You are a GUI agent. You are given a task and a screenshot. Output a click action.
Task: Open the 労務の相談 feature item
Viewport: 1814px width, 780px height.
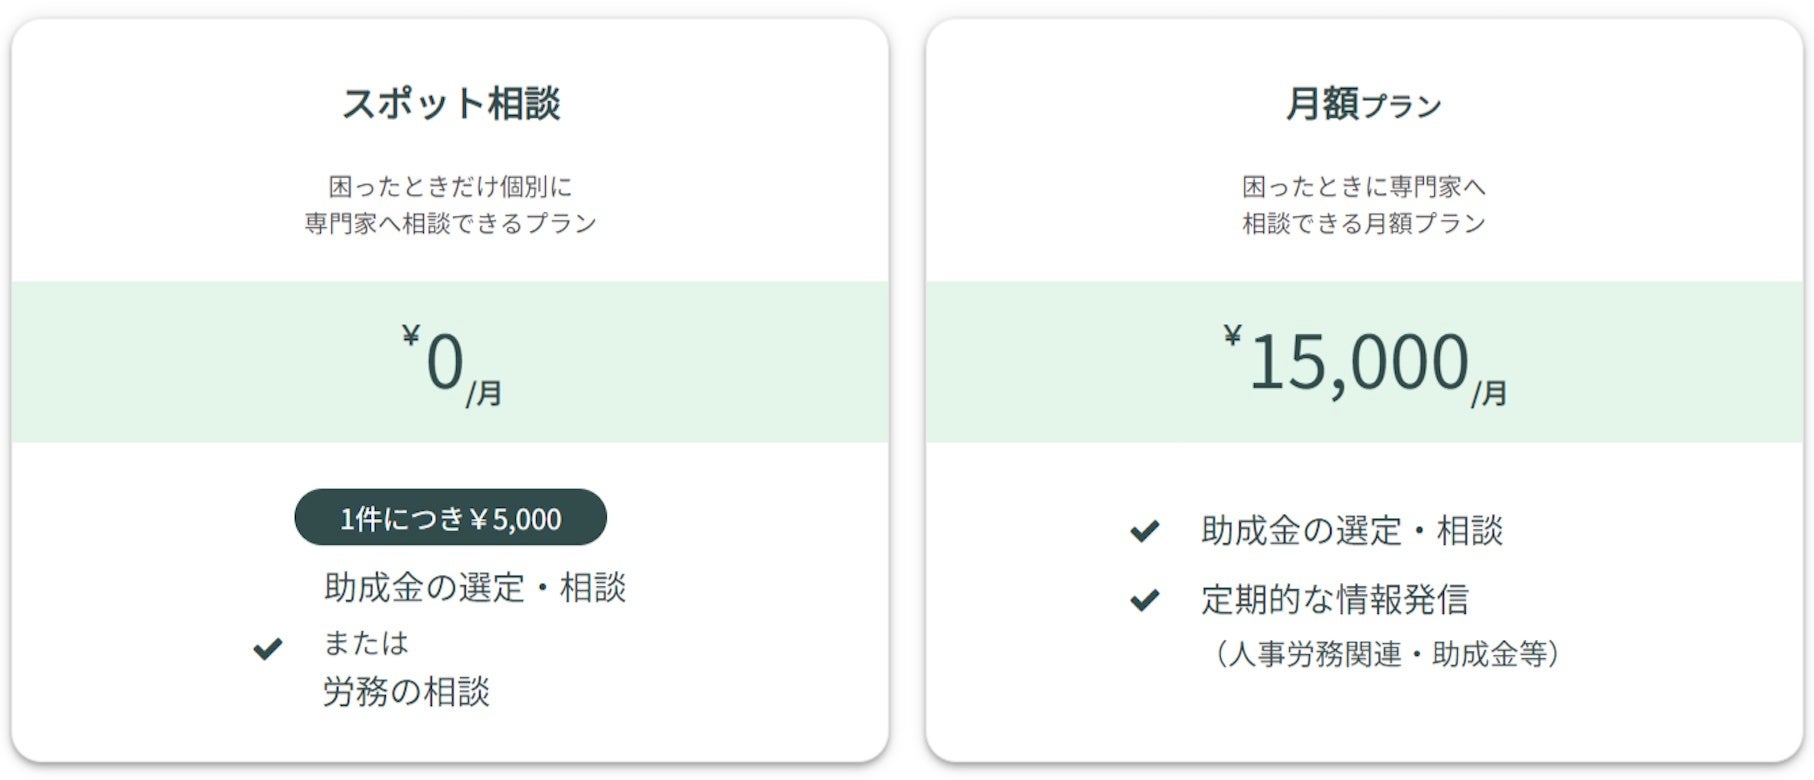(406, 692)
